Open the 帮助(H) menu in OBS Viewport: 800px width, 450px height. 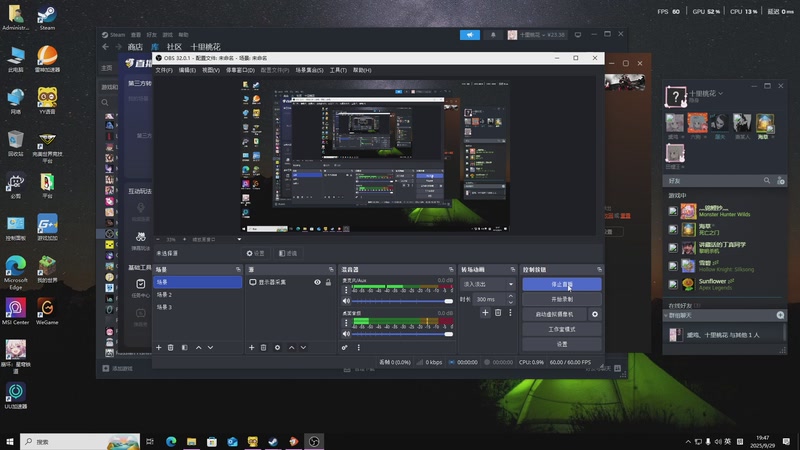[x=362, y=70]
